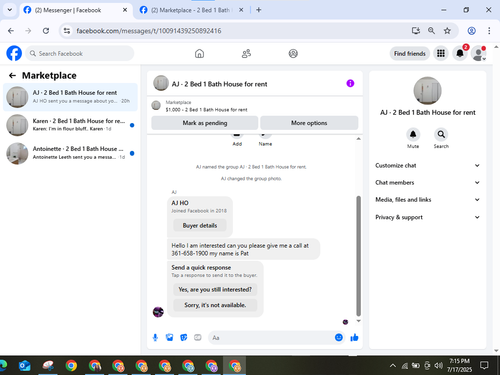Open Chrome three-dot menu
Viewport: 500px width, 375px height.
coord(489,31)
